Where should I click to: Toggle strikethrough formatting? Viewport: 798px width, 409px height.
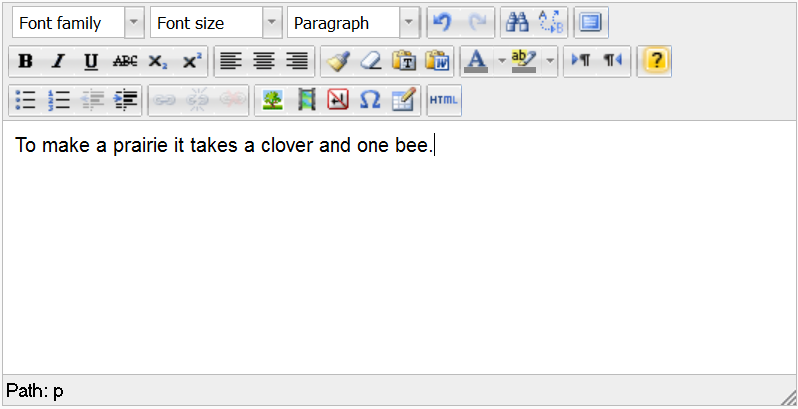(125, 62)
